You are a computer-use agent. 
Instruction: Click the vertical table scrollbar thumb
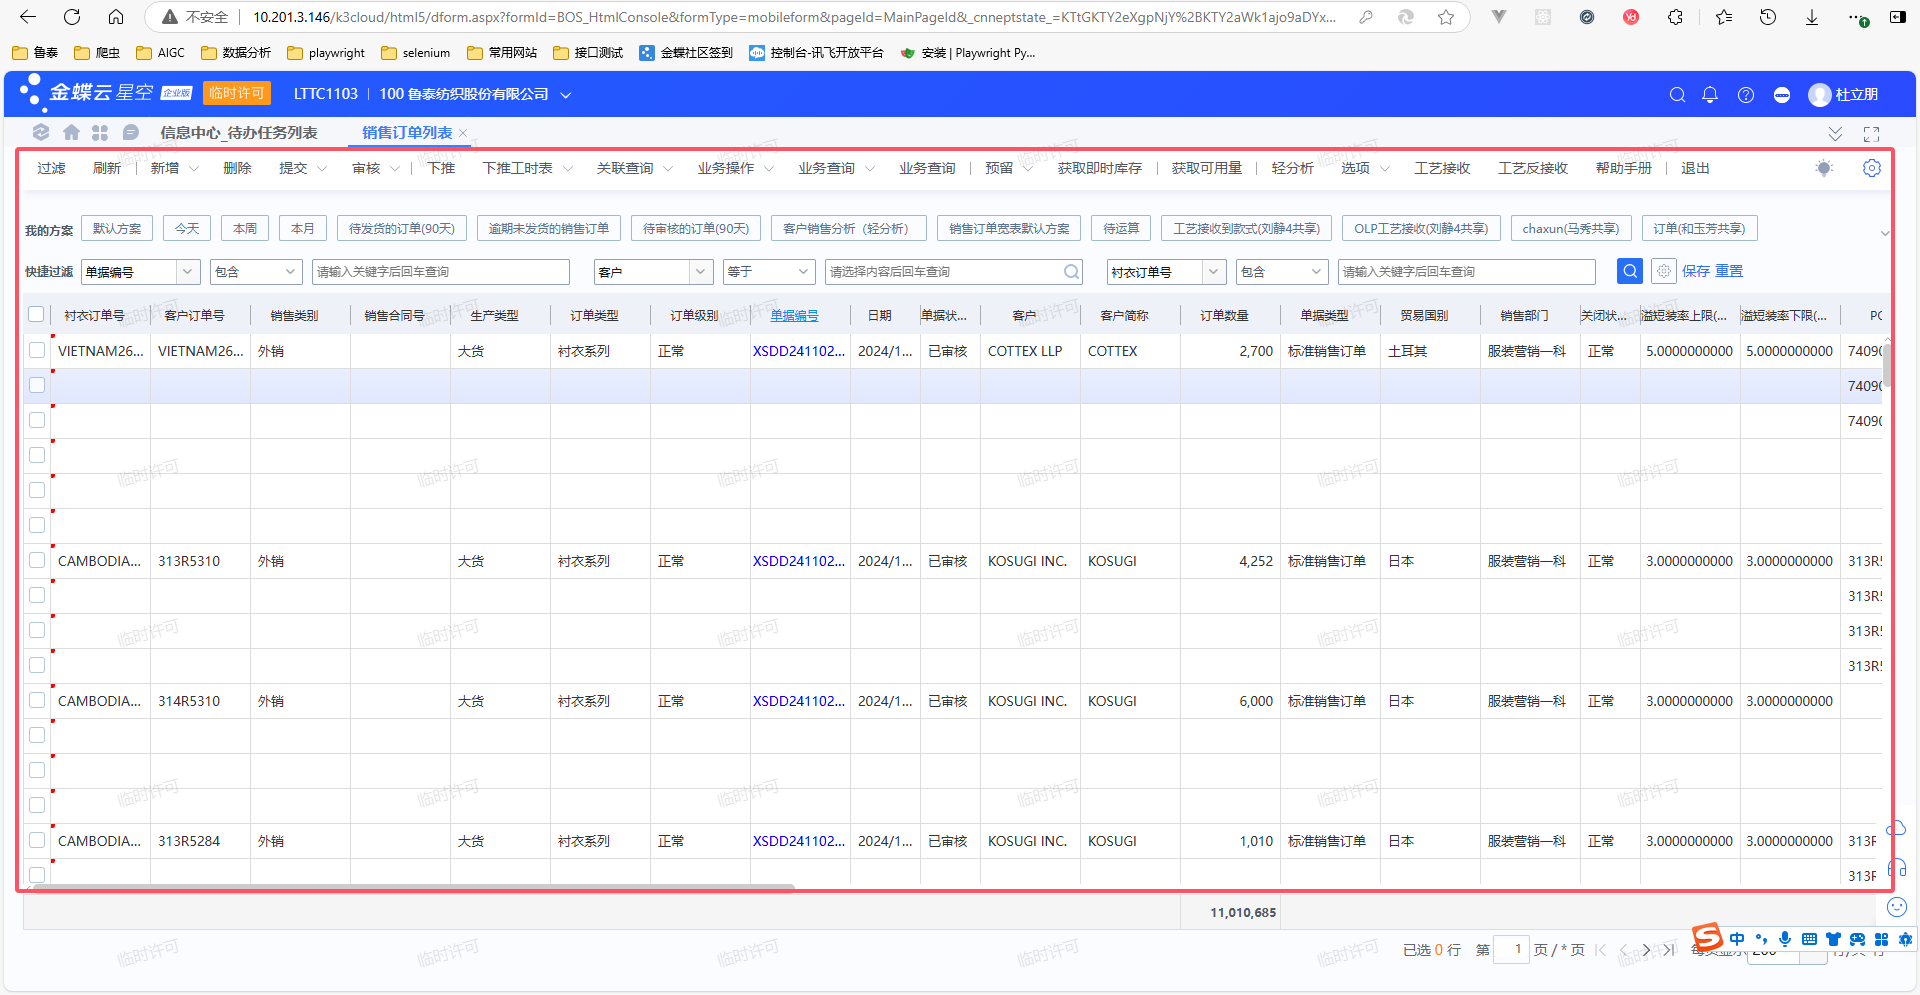tap(1887, 365)
